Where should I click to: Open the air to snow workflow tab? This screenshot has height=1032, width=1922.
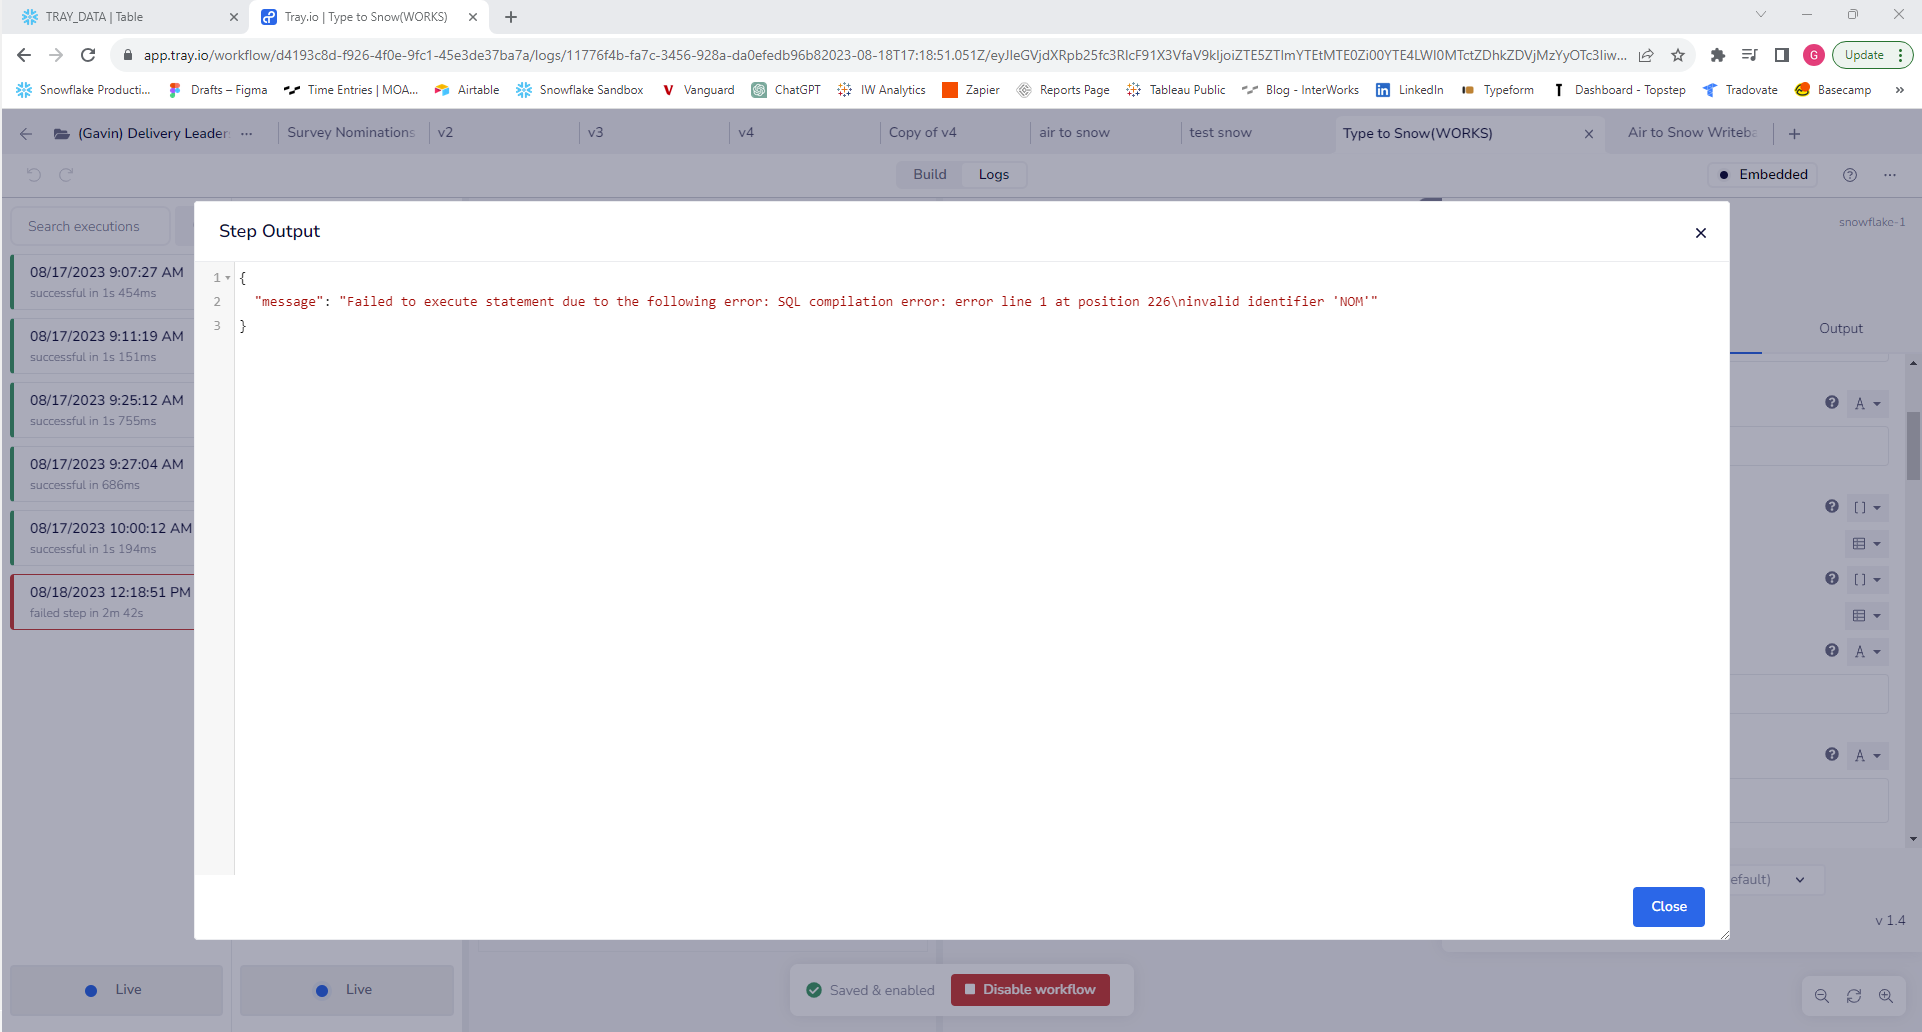point(1104,132)
